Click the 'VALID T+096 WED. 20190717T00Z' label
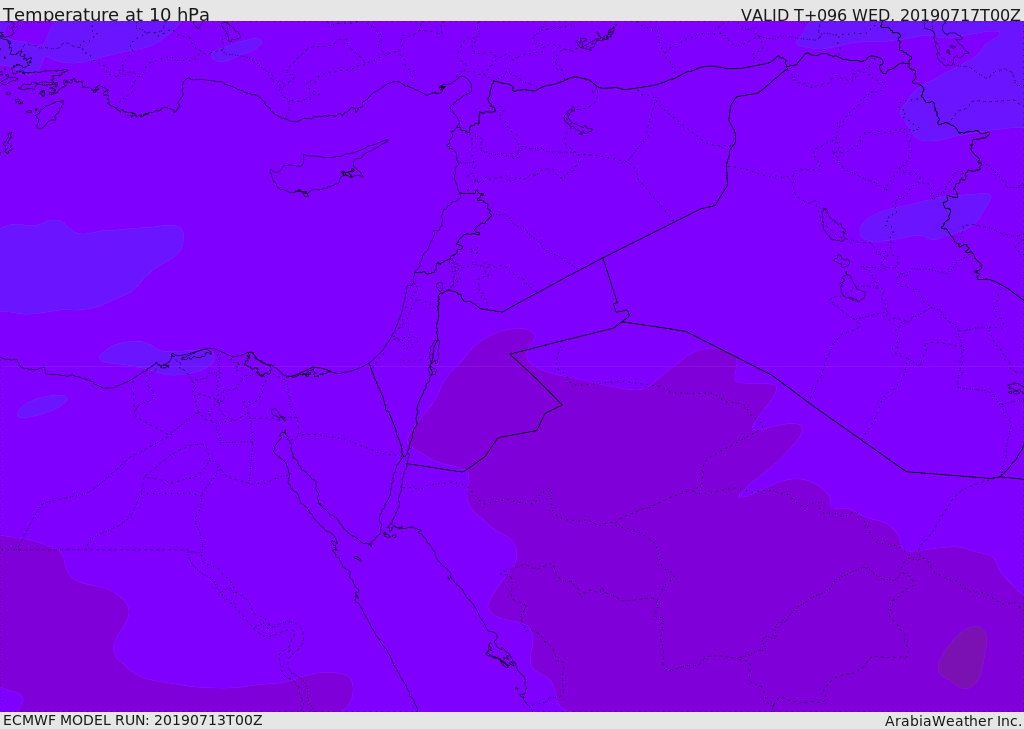Screen dimensions: 1024x729 point(880,15)
